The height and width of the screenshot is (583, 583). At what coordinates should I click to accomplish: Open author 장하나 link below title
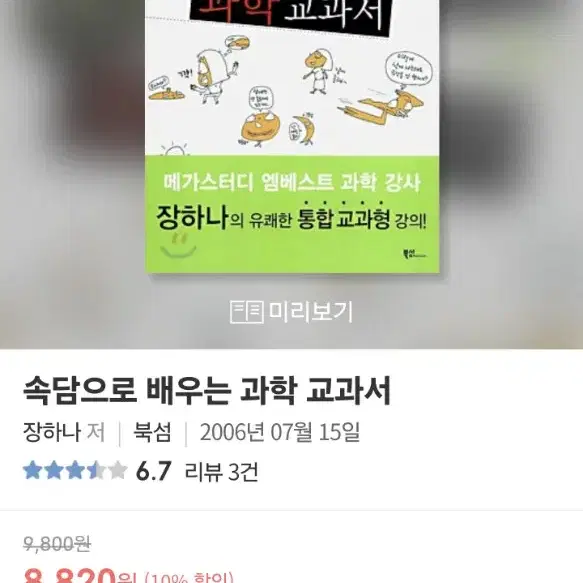click(52, 432)
